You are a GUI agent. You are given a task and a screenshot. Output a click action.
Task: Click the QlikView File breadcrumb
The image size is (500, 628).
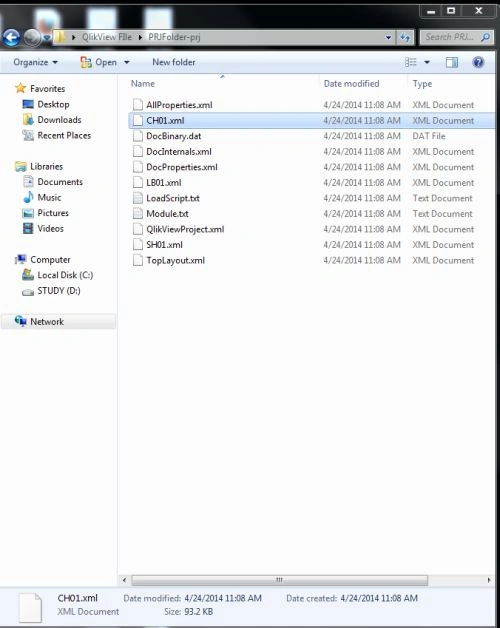(107, 37)
